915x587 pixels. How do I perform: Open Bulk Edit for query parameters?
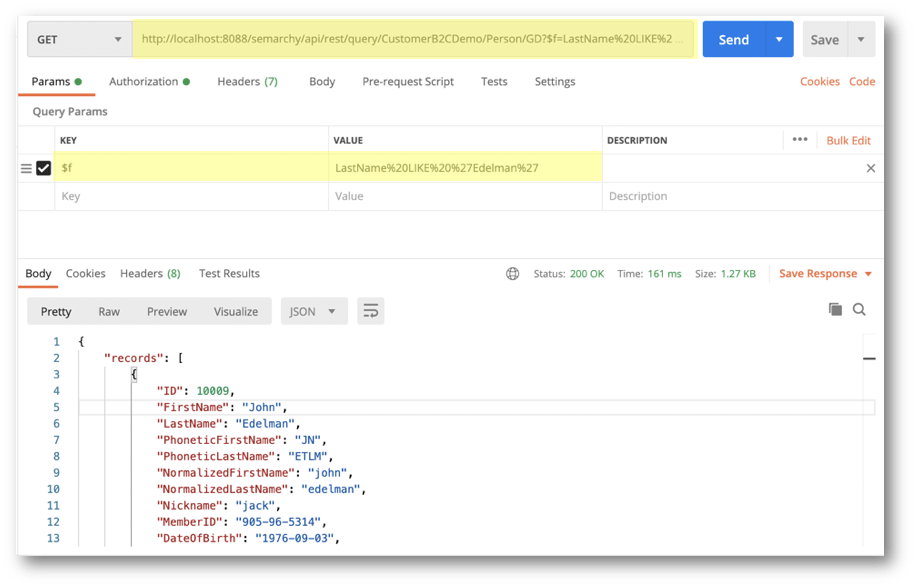[x=847, y=140]
